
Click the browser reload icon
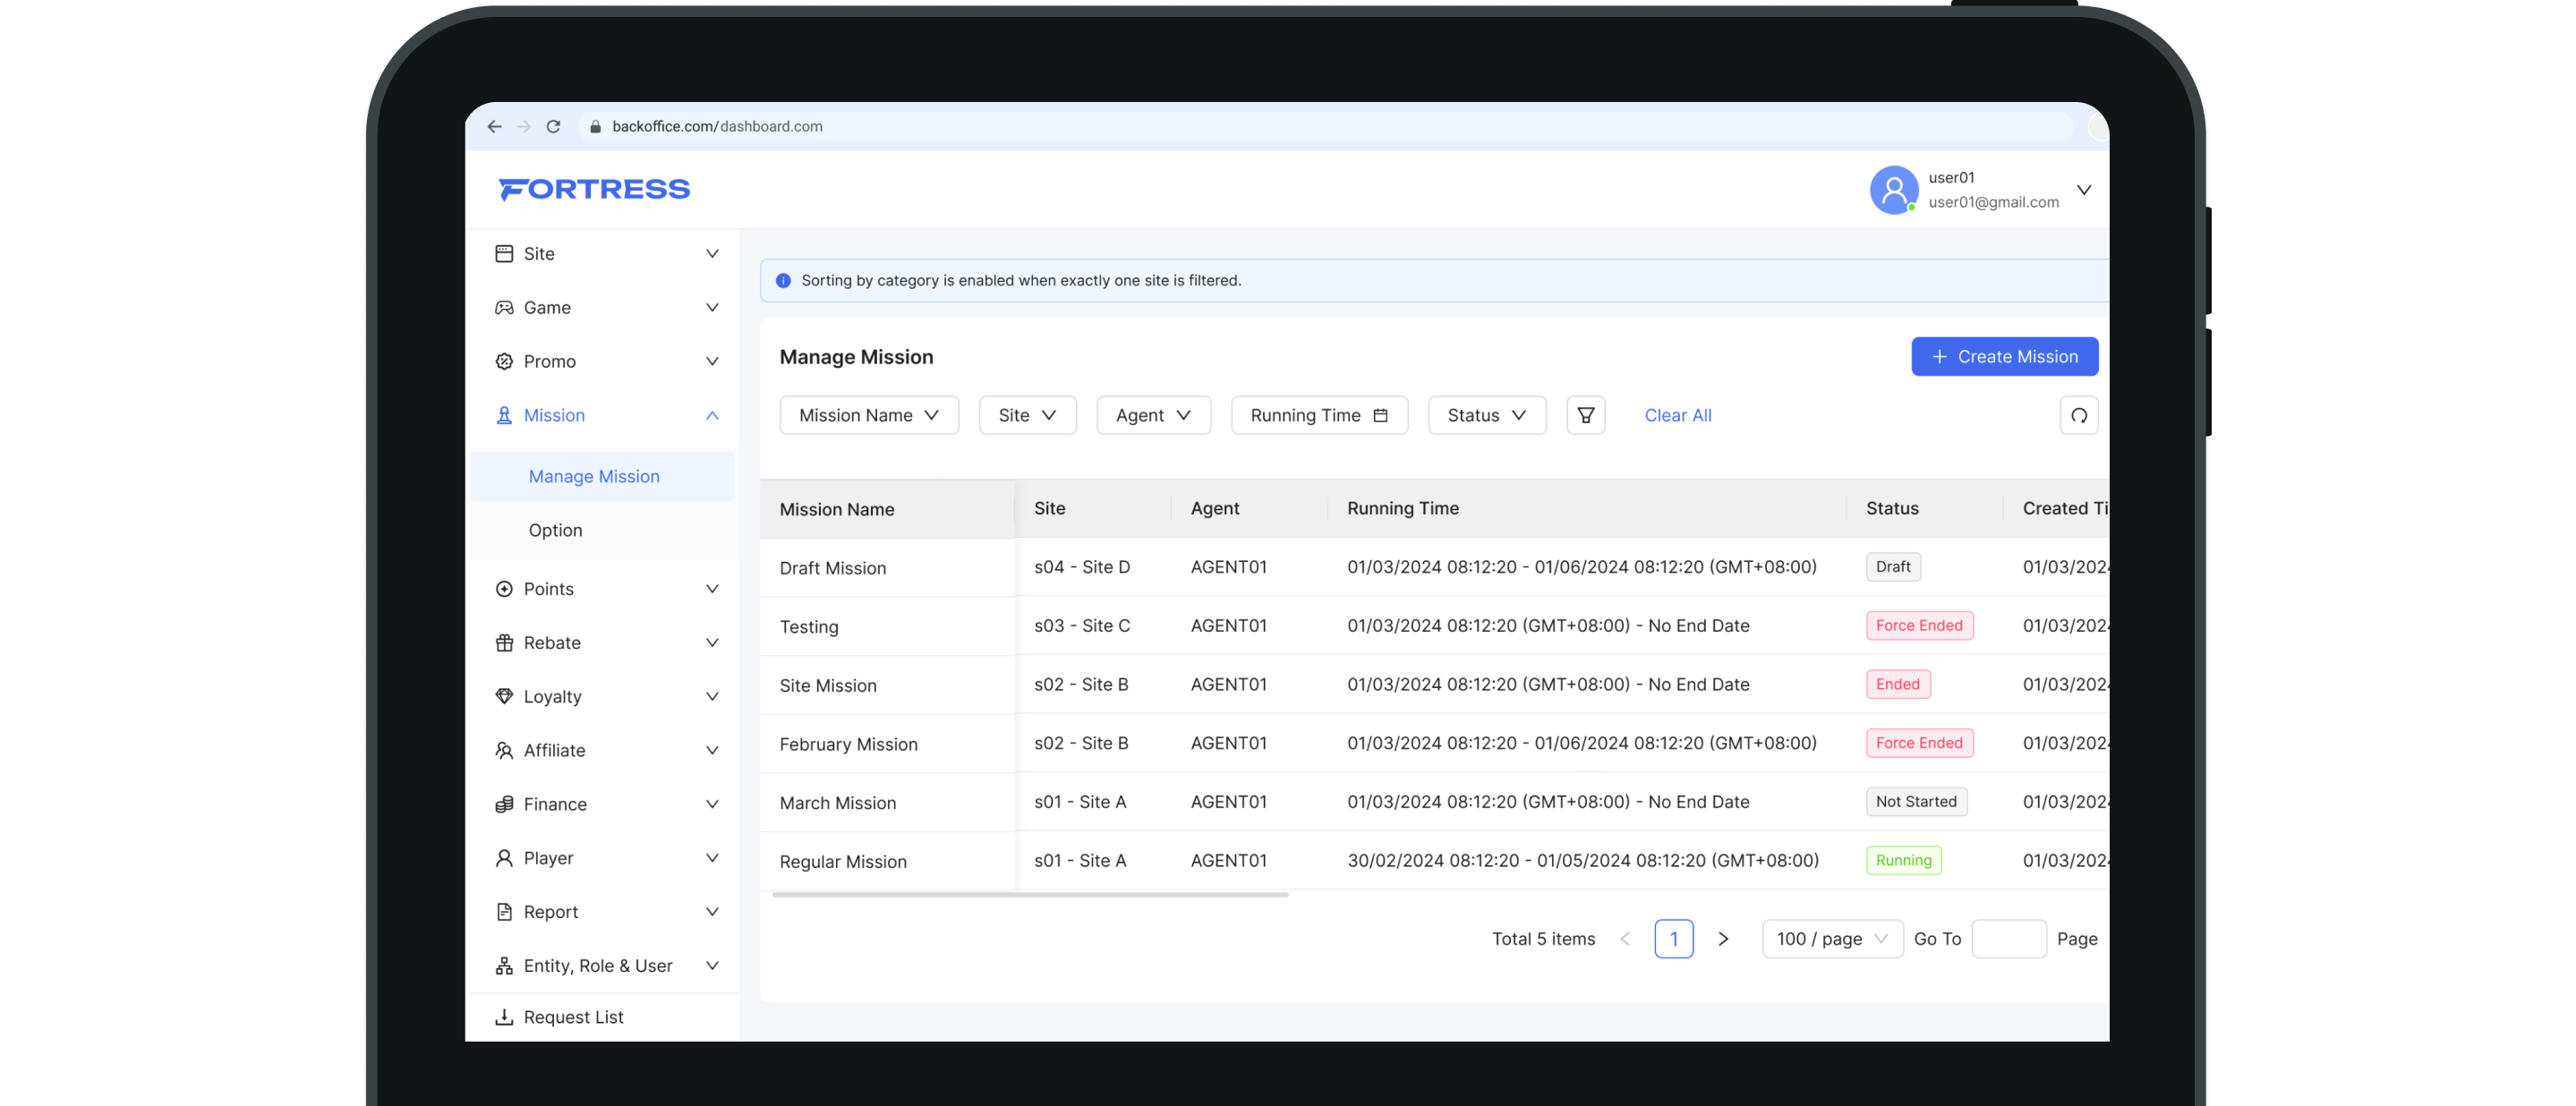(553, 127)
